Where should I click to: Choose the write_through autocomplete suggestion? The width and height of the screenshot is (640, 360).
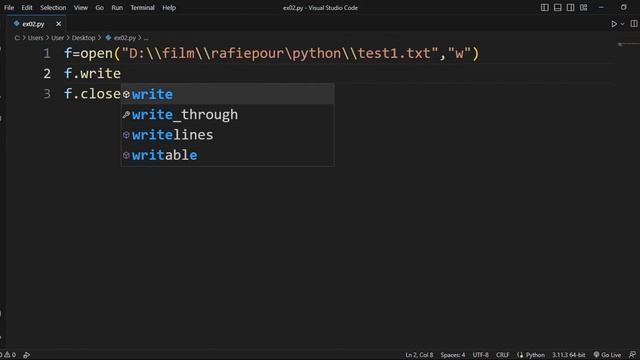[228, 115]
